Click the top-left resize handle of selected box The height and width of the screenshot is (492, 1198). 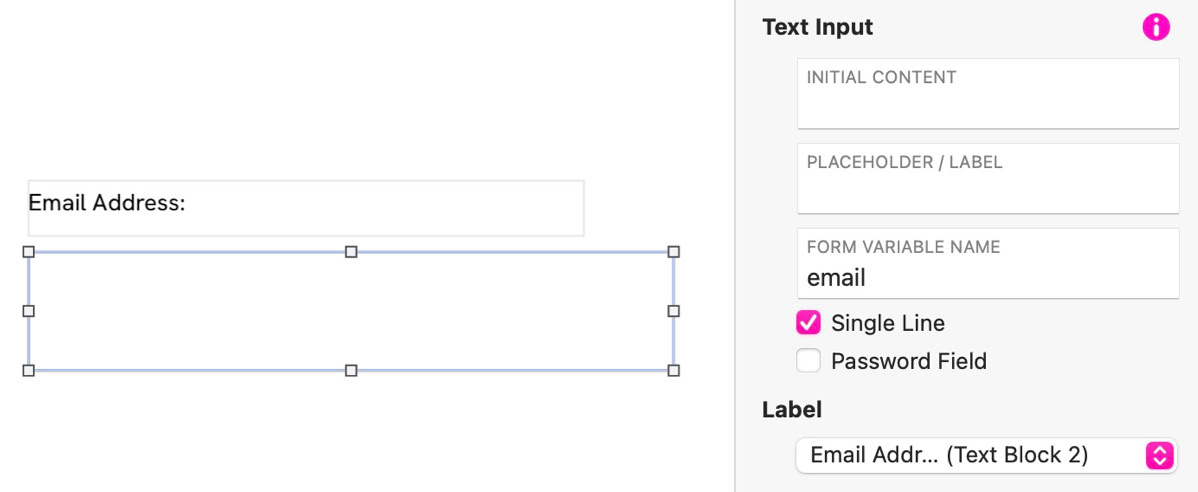[x=29, y=252]
